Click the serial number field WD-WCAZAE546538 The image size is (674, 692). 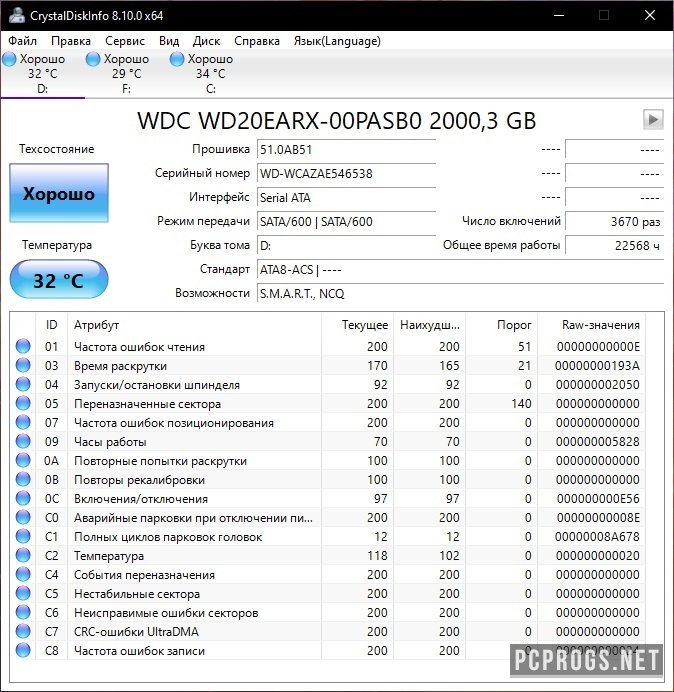point(346,173)
